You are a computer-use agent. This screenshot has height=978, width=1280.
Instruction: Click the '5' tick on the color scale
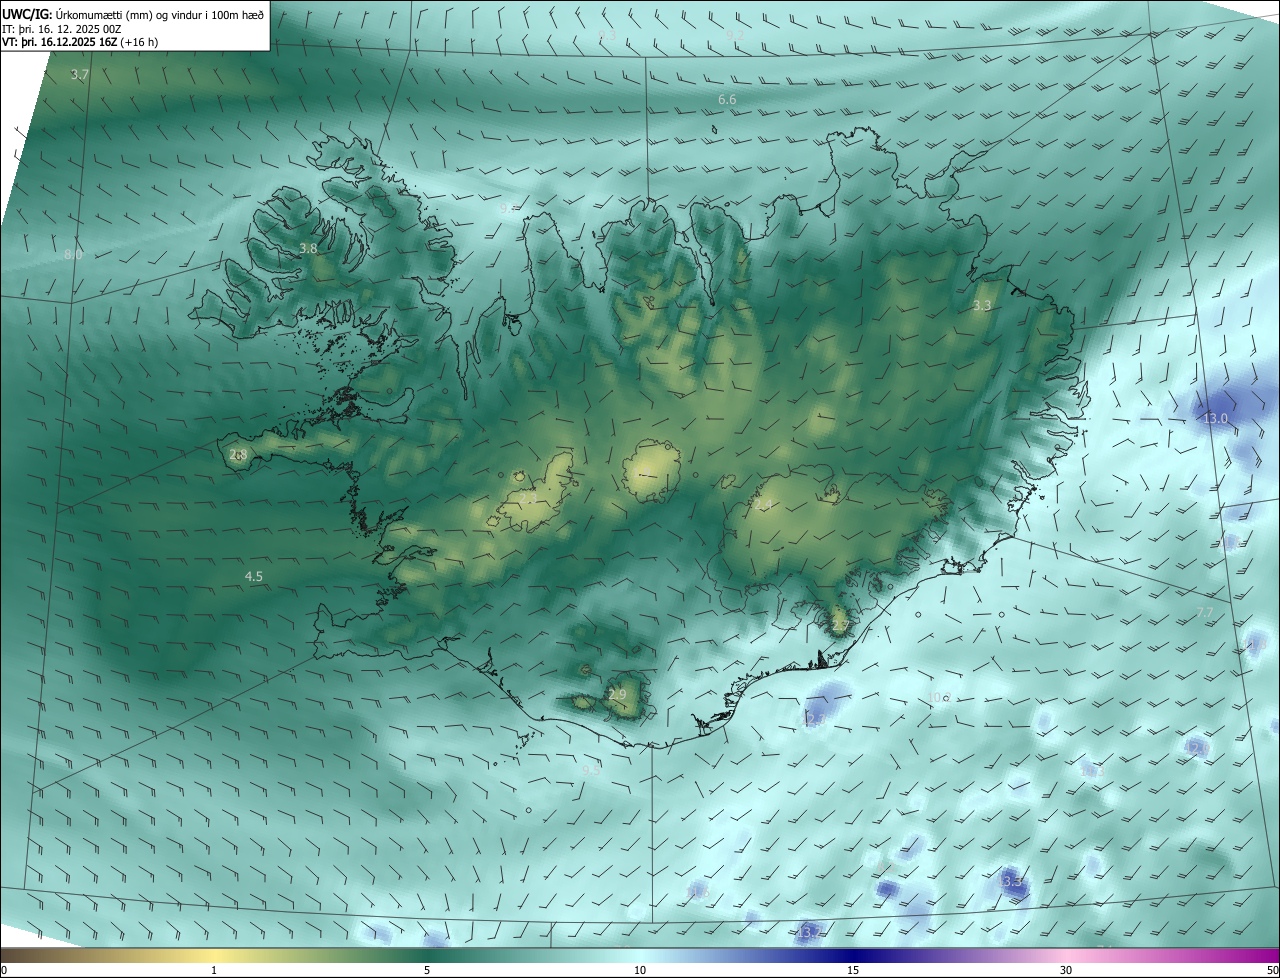(x=427, y=970)
